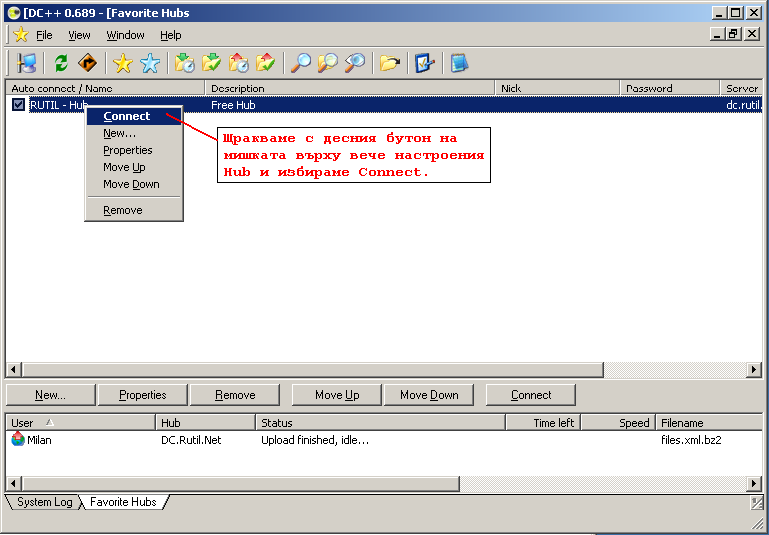Choose Connect in the context menu
769x535 pixels.
tap(134, 116)
